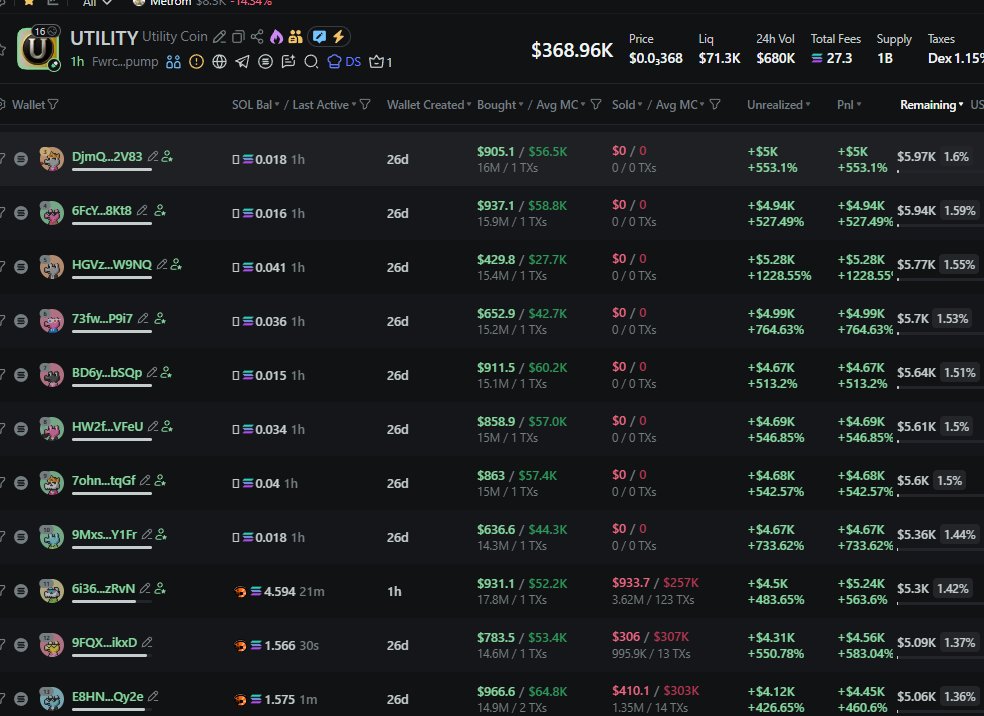Track wallet 6FcY...8Kt8 with the add-user icon

(160, 211)
